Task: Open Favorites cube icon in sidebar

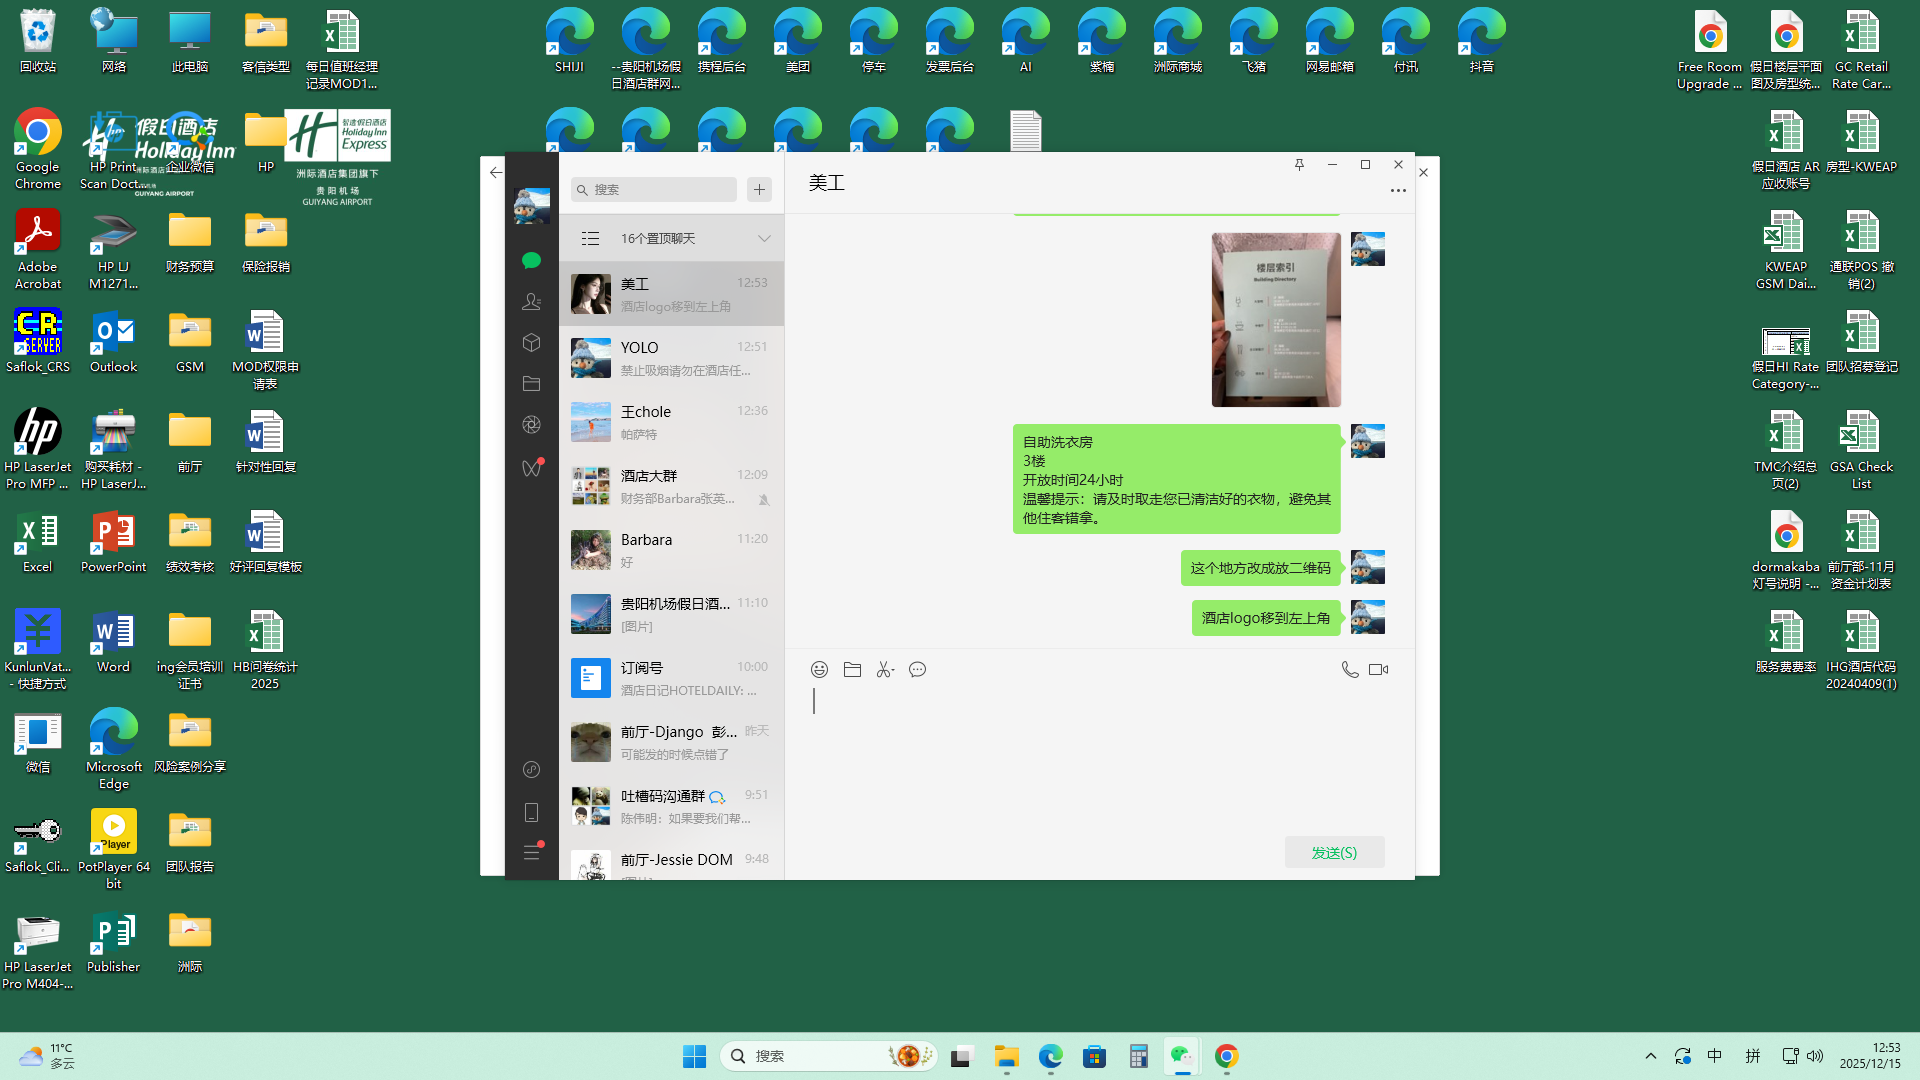Action: coord(531,343)
